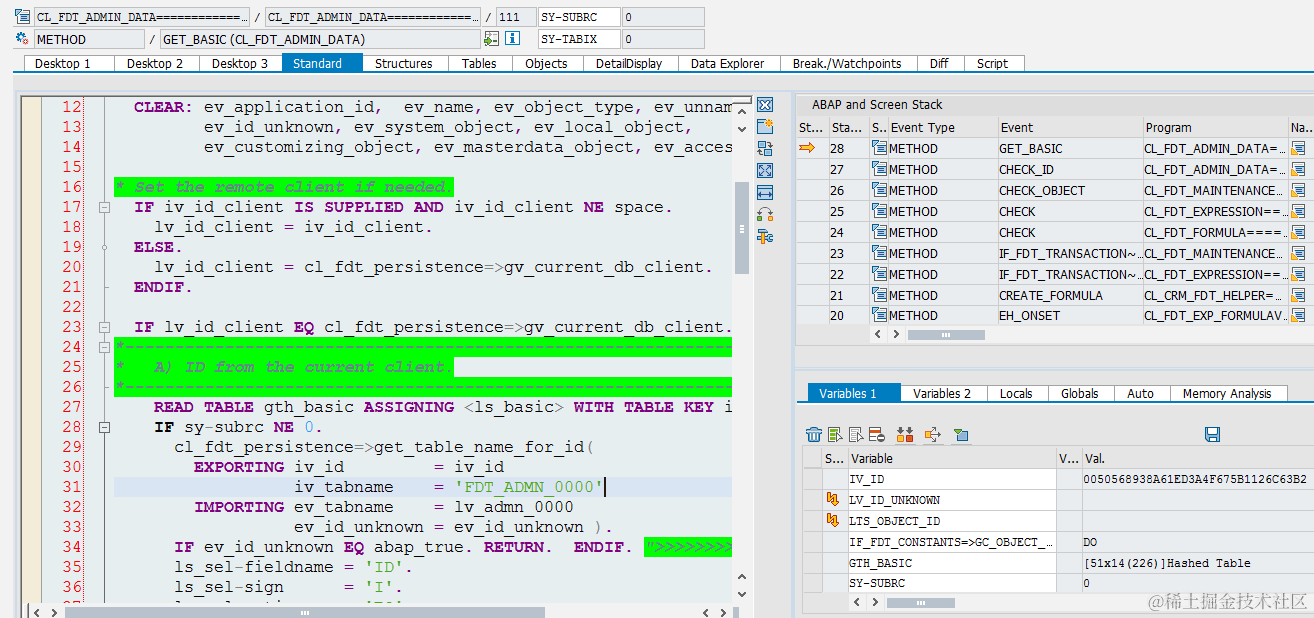Click the filter icon in variables toolbar
Image resolution: width=1314 pixels, height=618 pixels.
pos(960,434)
